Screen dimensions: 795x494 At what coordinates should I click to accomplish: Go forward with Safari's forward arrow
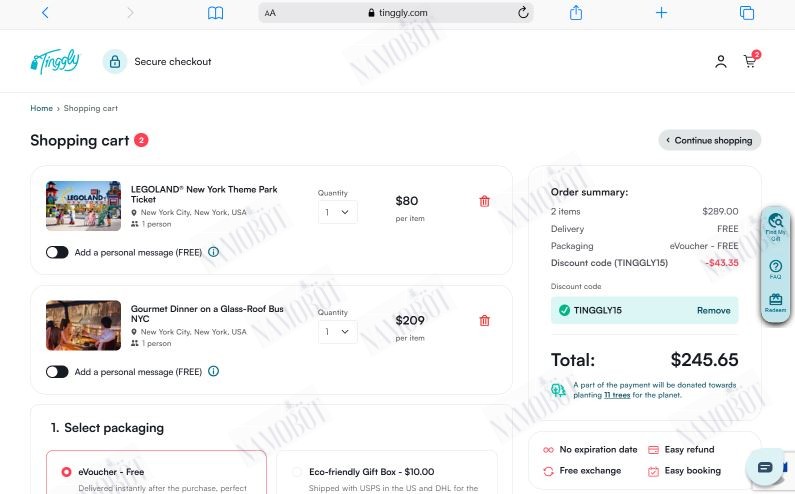(x=130, y=13)
